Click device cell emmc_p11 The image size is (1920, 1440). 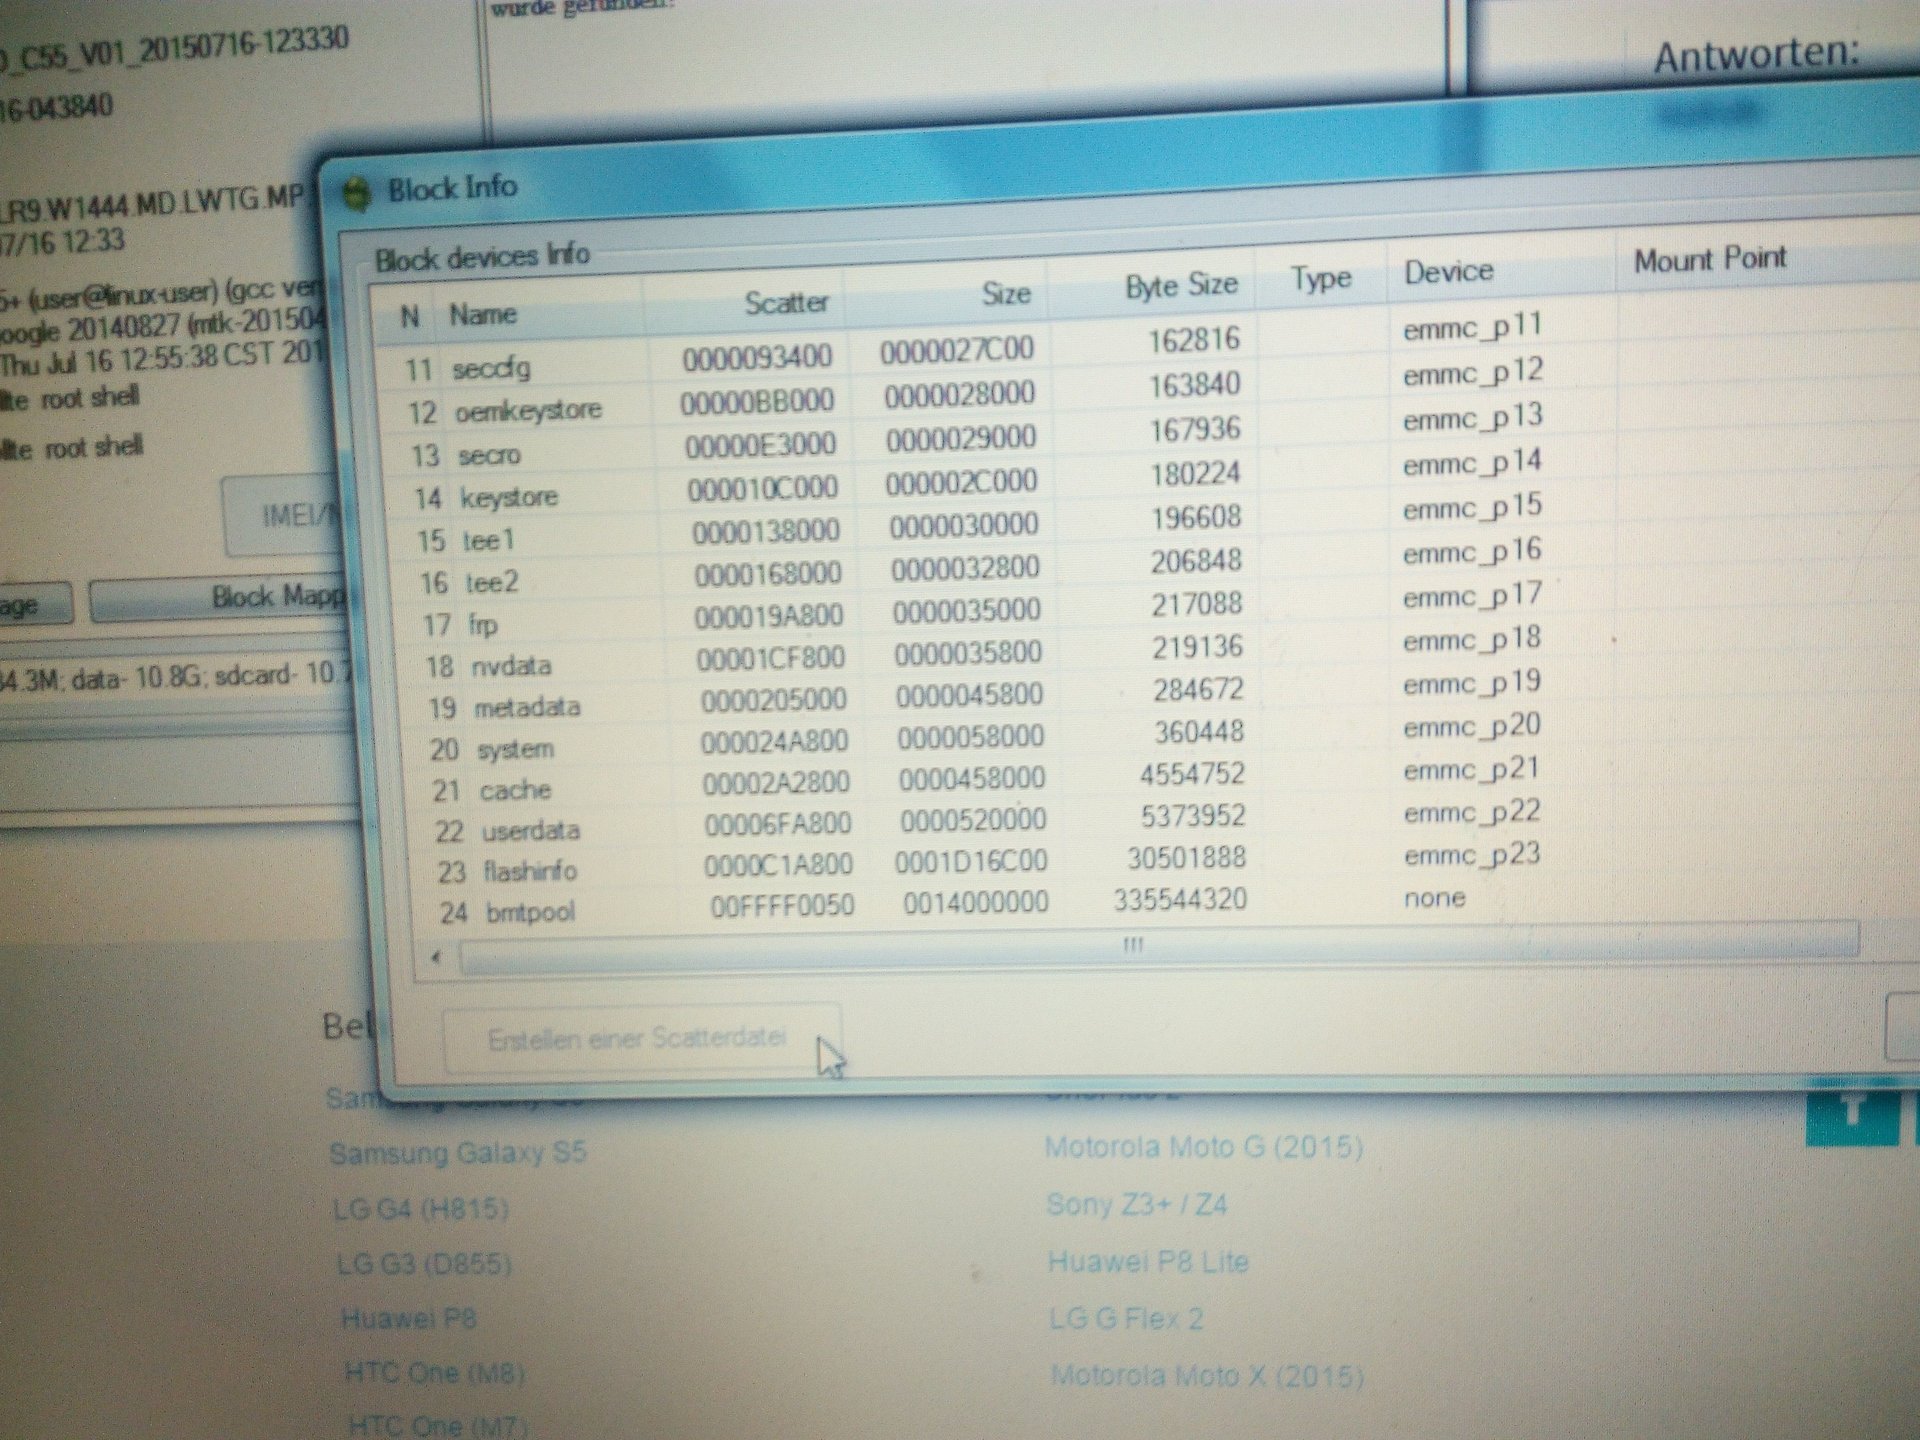1472,327
